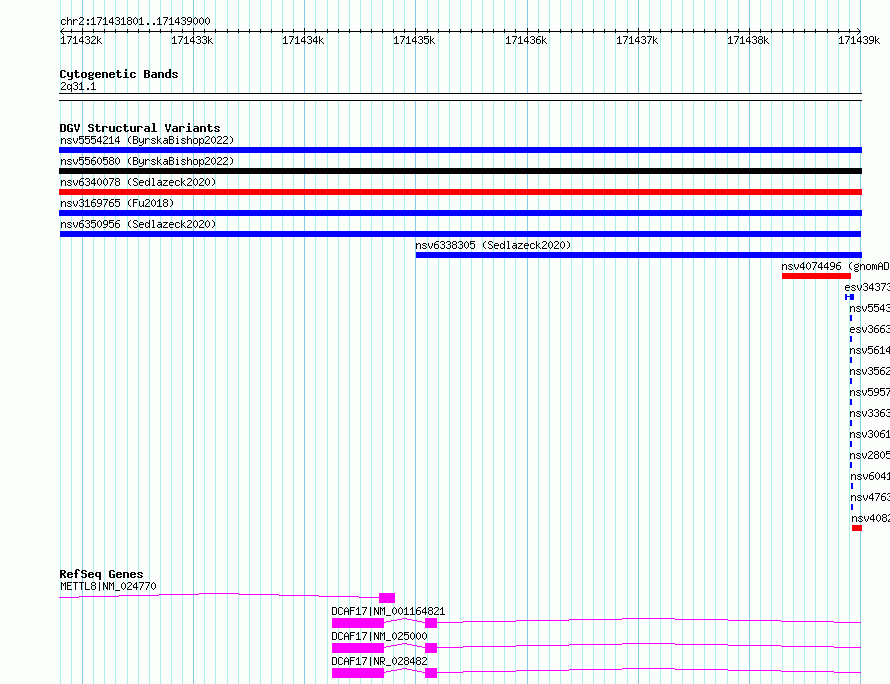Open variant nsv4074496 gnomAD label

[835, 266]
